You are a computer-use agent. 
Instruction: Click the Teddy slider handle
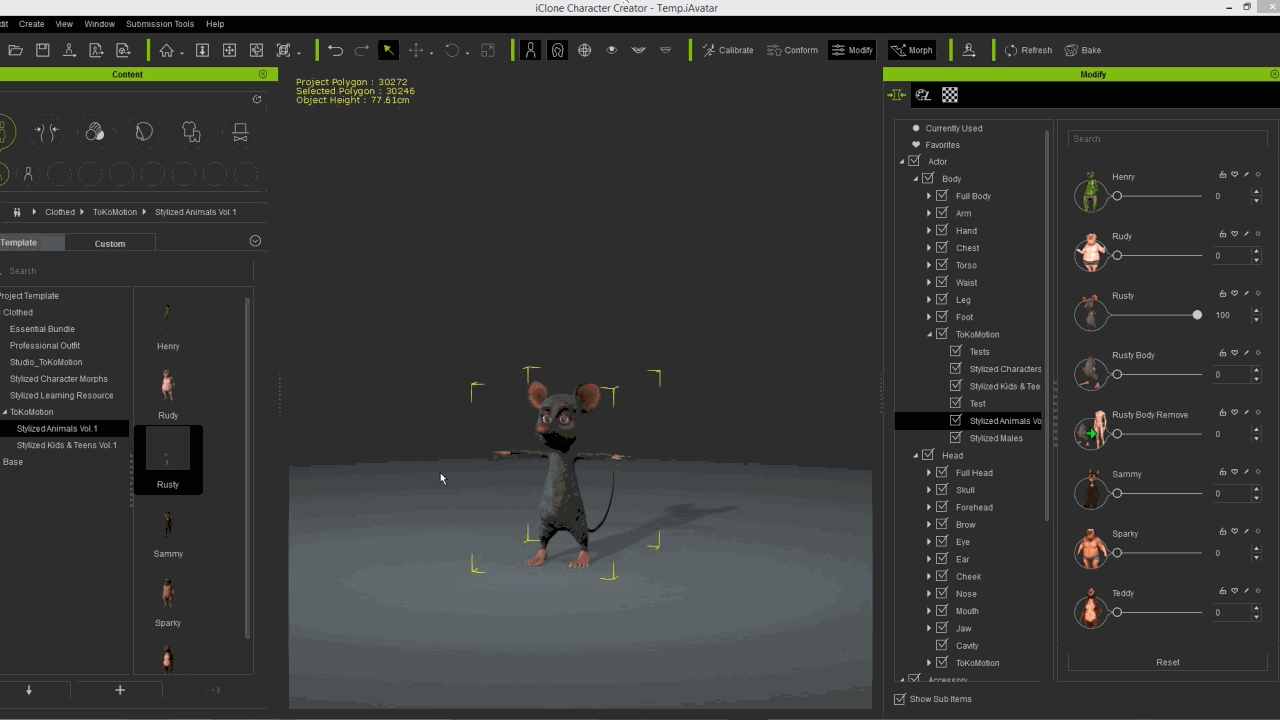point(1117,612)
